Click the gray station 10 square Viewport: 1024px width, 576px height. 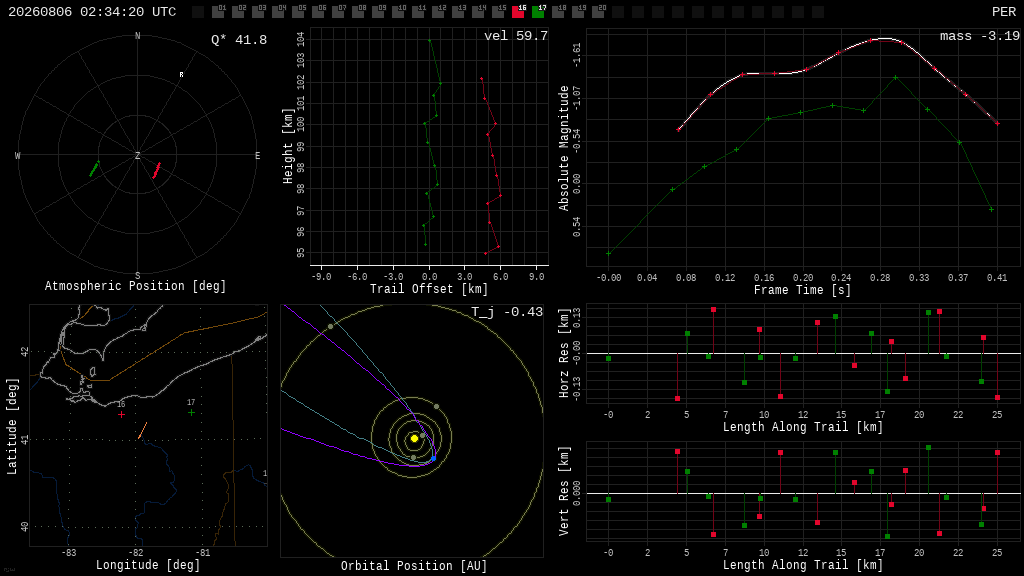point(398,11)
